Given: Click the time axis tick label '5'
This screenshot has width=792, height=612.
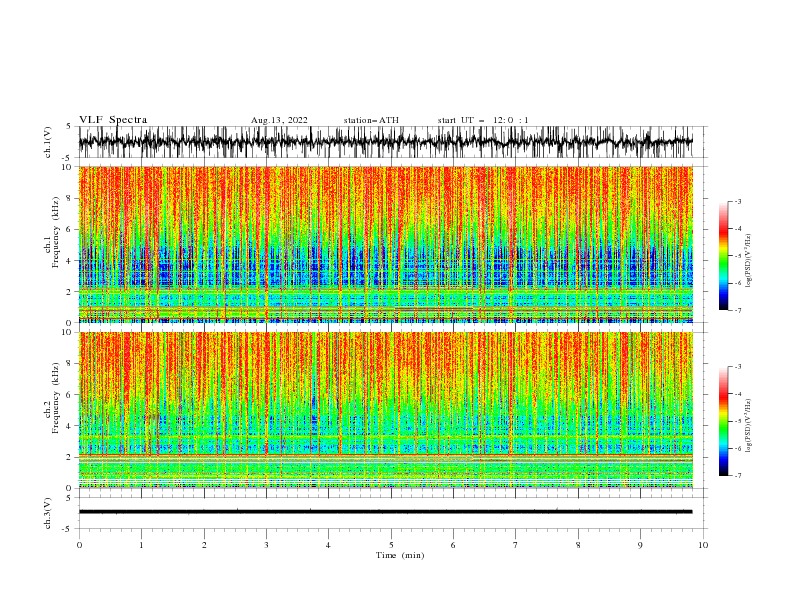Looking at the screenshot, I should [x=391, y=545].
